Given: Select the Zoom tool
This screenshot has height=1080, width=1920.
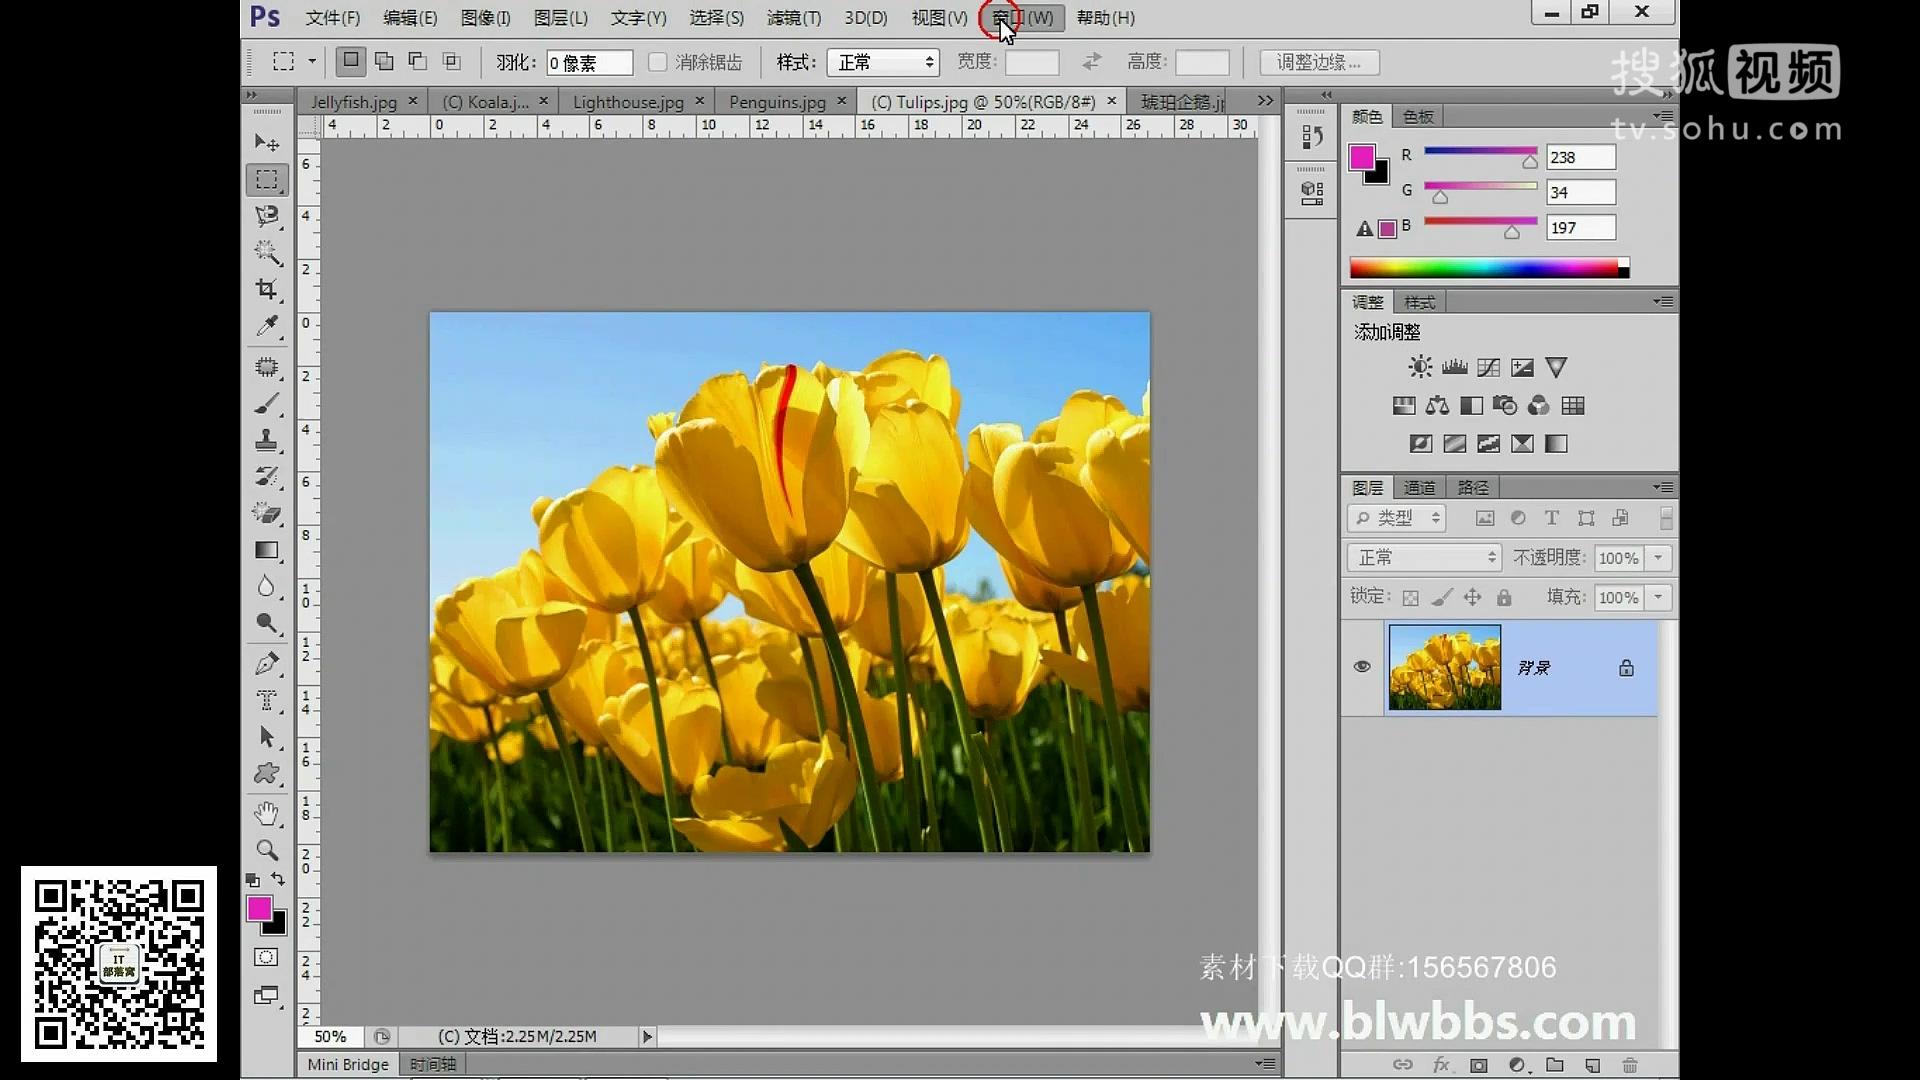Looking at the screenshot, I should point(267,849).
